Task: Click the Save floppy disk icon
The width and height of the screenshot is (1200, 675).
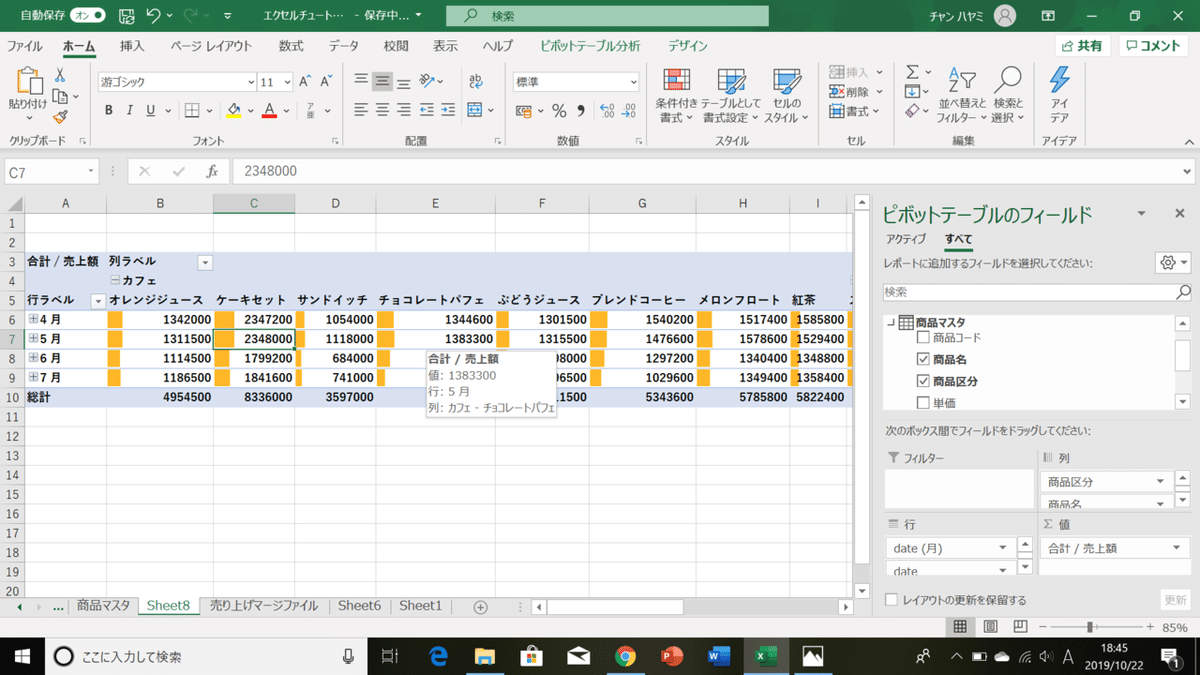Action: point(127,16)
